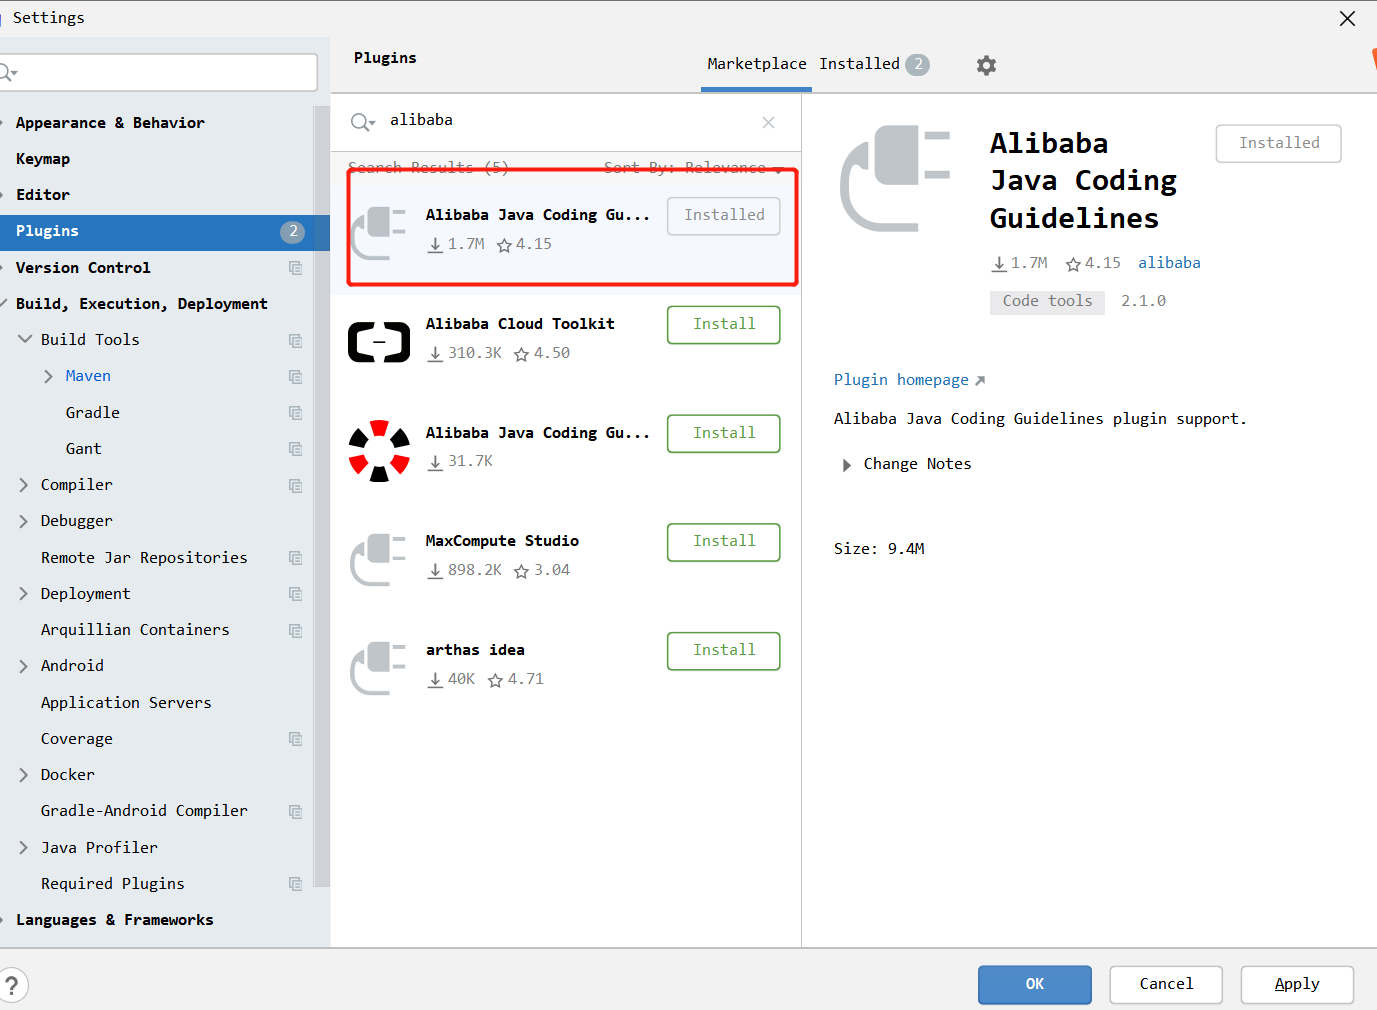Click project-level icon beside Deployment
This screenshot has width=1377, height=1010.
coord(295,594)
